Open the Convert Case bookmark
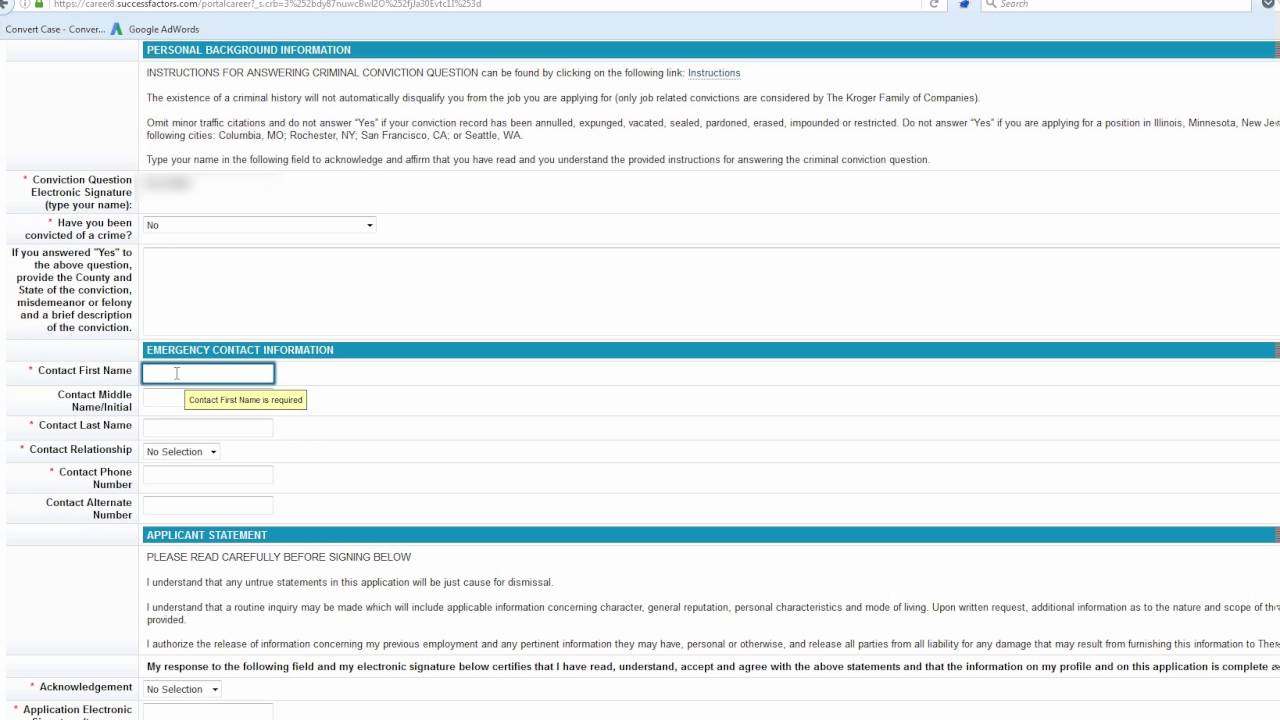The height and width of the screenshot is (720, 1280). tap(55, 29)
